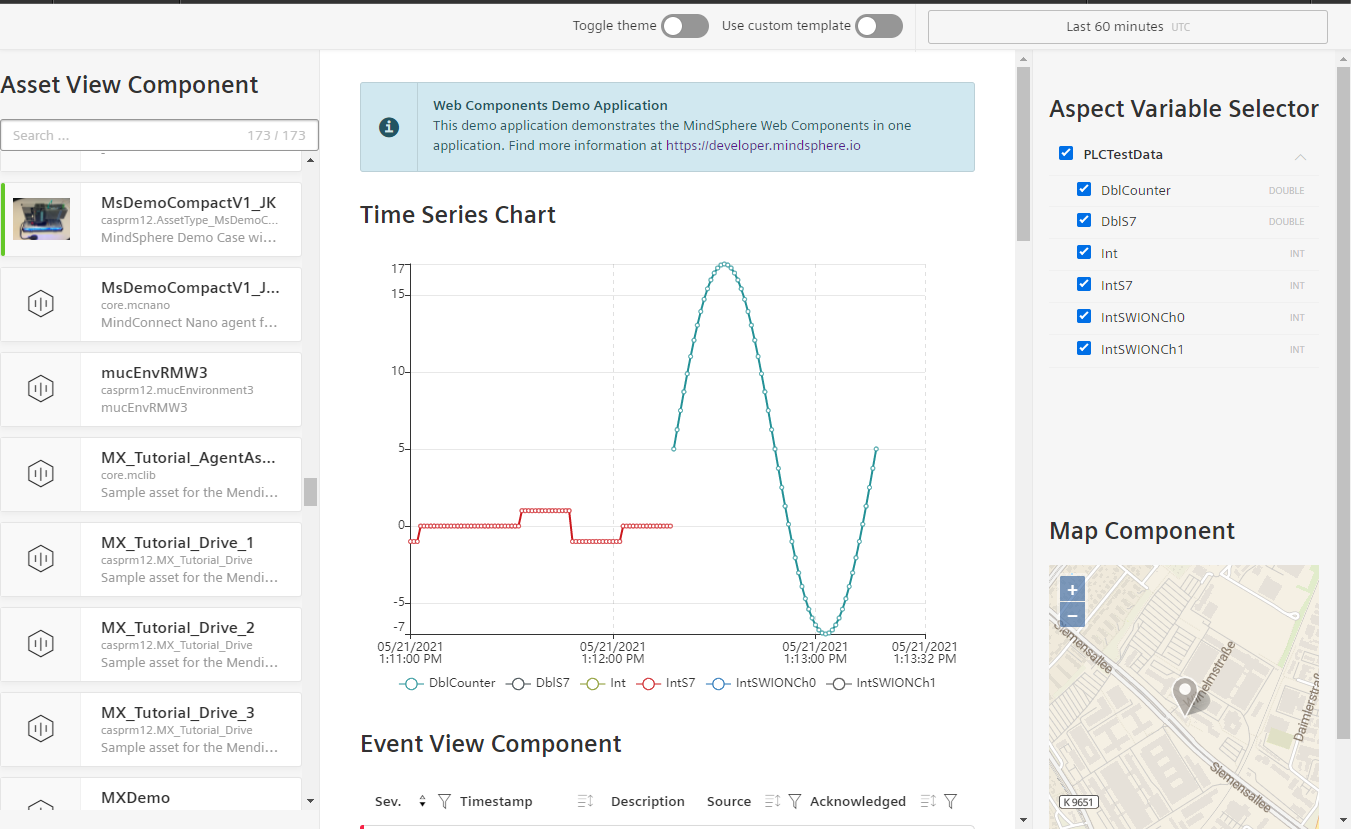Sort events by Source sort icon
Screen dimensions: 1351x829
[772, 801]
